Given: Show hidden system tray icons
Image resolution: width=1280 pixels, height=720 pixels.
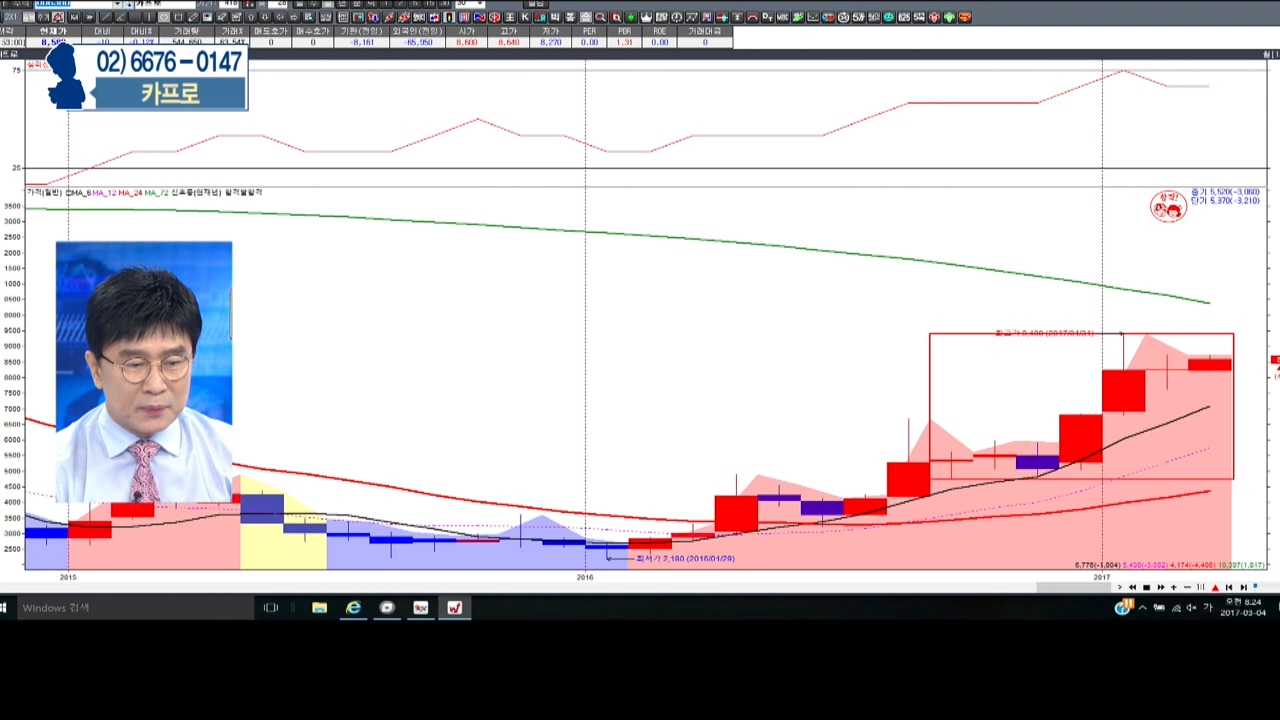Looking at the screenshot, I should [x=1143, y=608].
